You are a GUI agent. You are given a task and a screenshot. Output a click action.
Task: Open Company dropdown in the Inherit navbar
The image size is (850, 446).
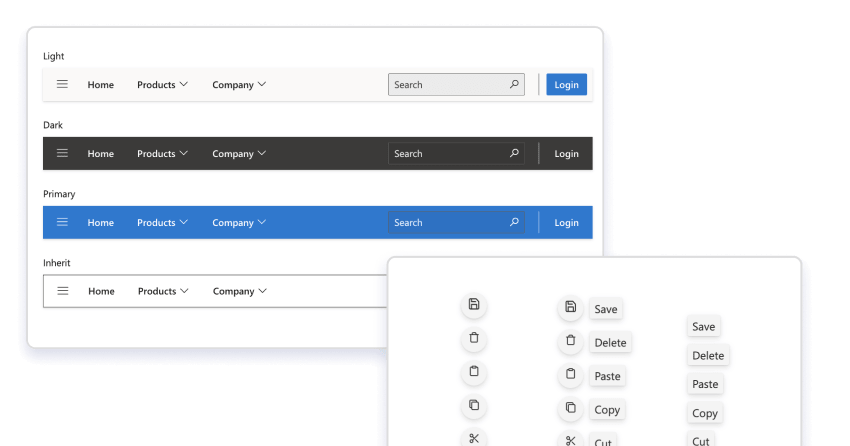(240, 291)
